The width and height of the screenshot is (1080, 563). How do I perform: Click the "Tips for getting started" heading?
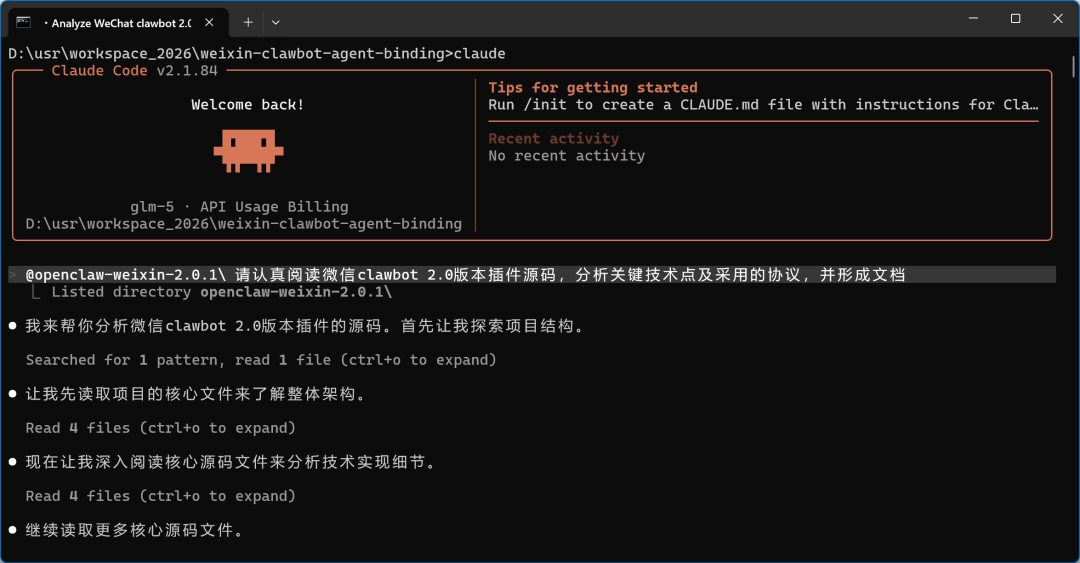click(592, 88)
